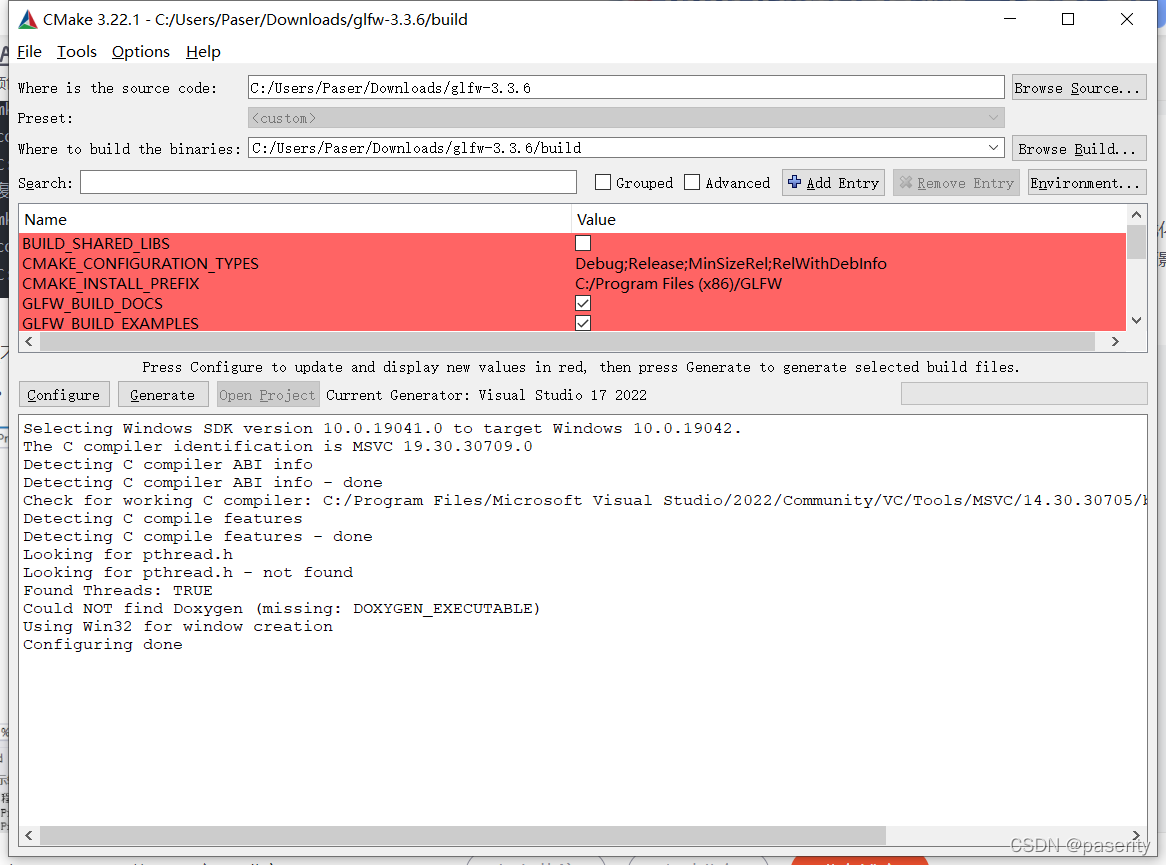
Task: Click the 'Could NOT find Doxygen' output line
Action: pos(282,609)
